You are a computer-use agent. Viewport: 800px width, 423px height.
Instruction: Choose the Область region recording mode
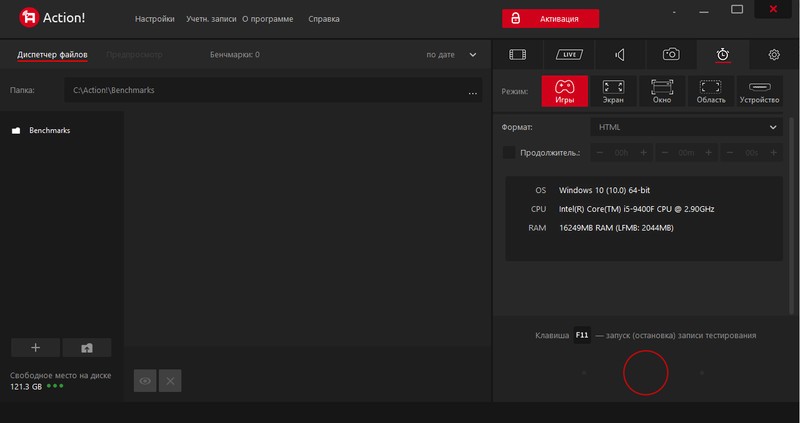709,91
